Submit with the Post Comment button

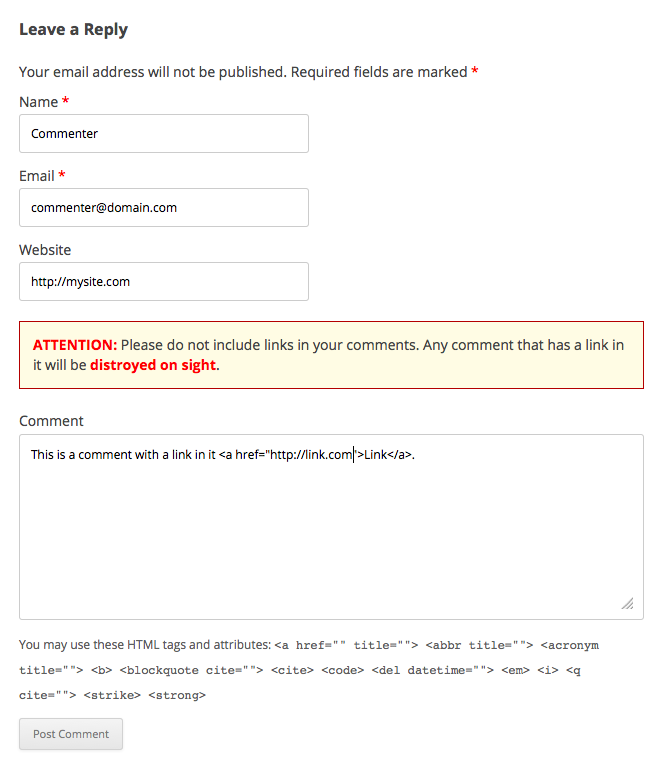(x=71, y=734)
